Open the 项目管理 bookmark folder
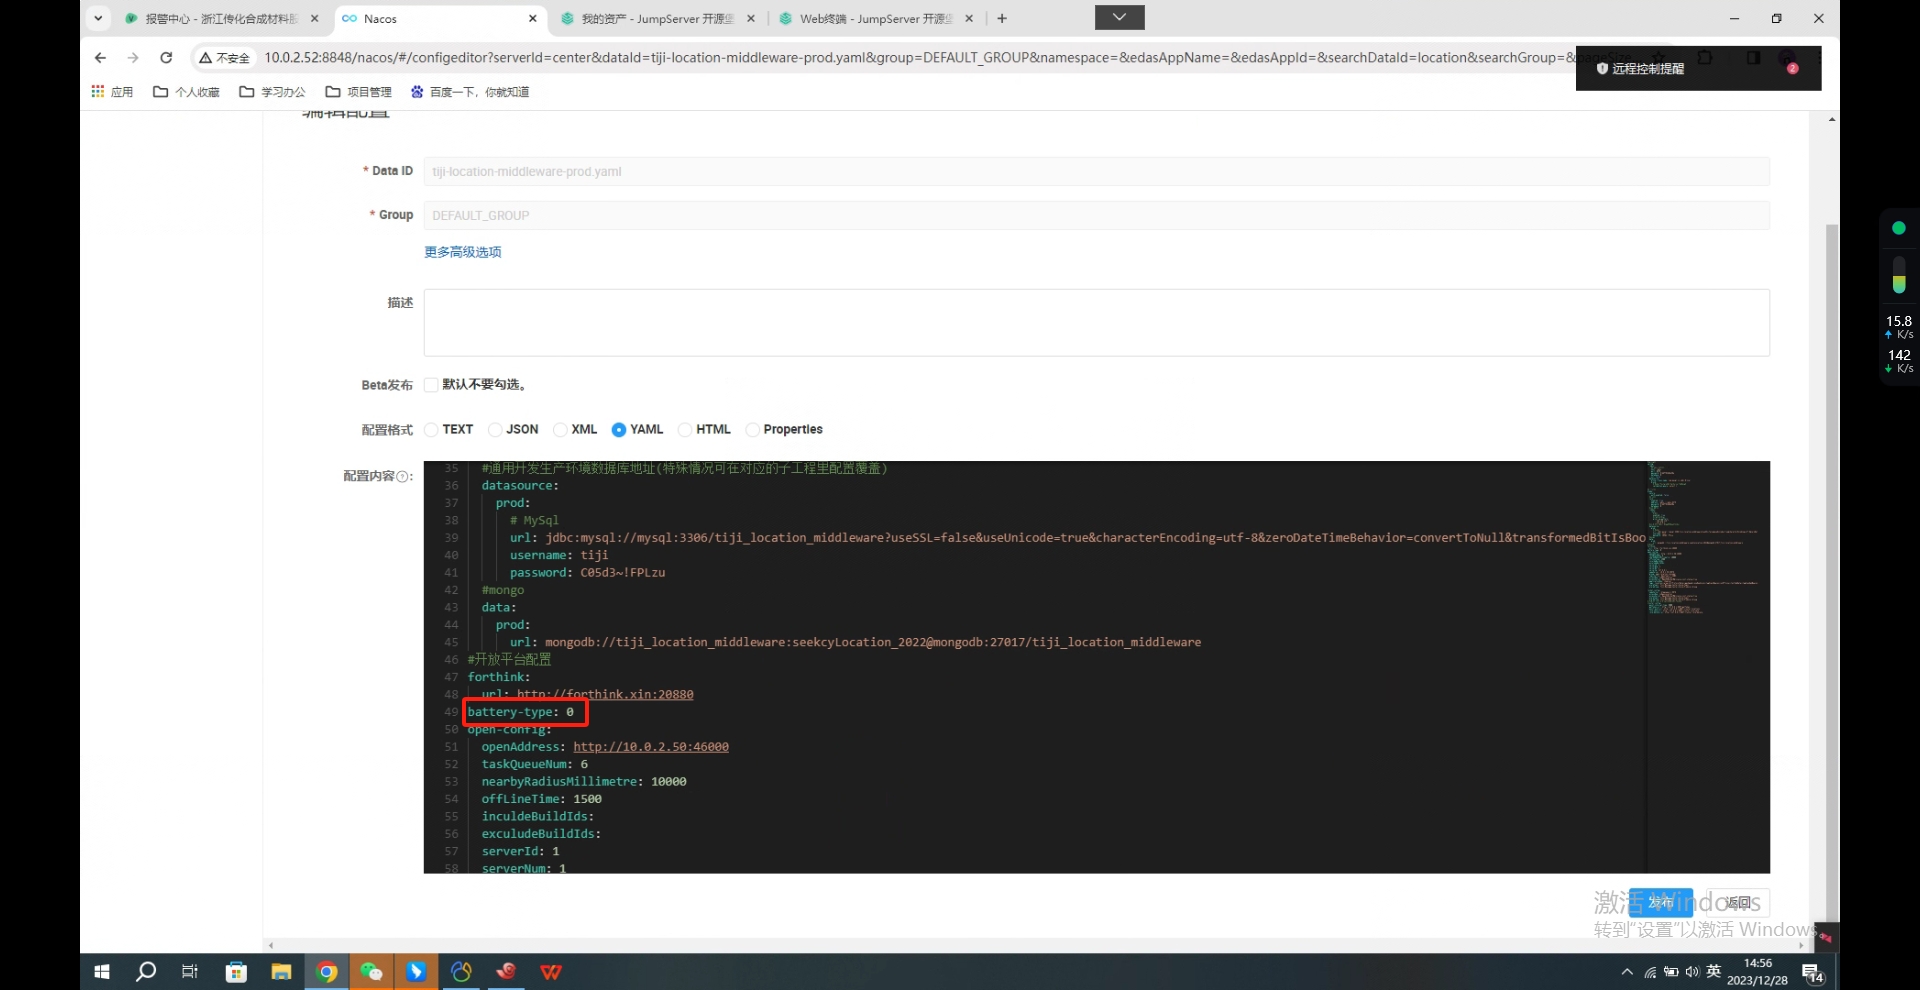 [358, 92]
